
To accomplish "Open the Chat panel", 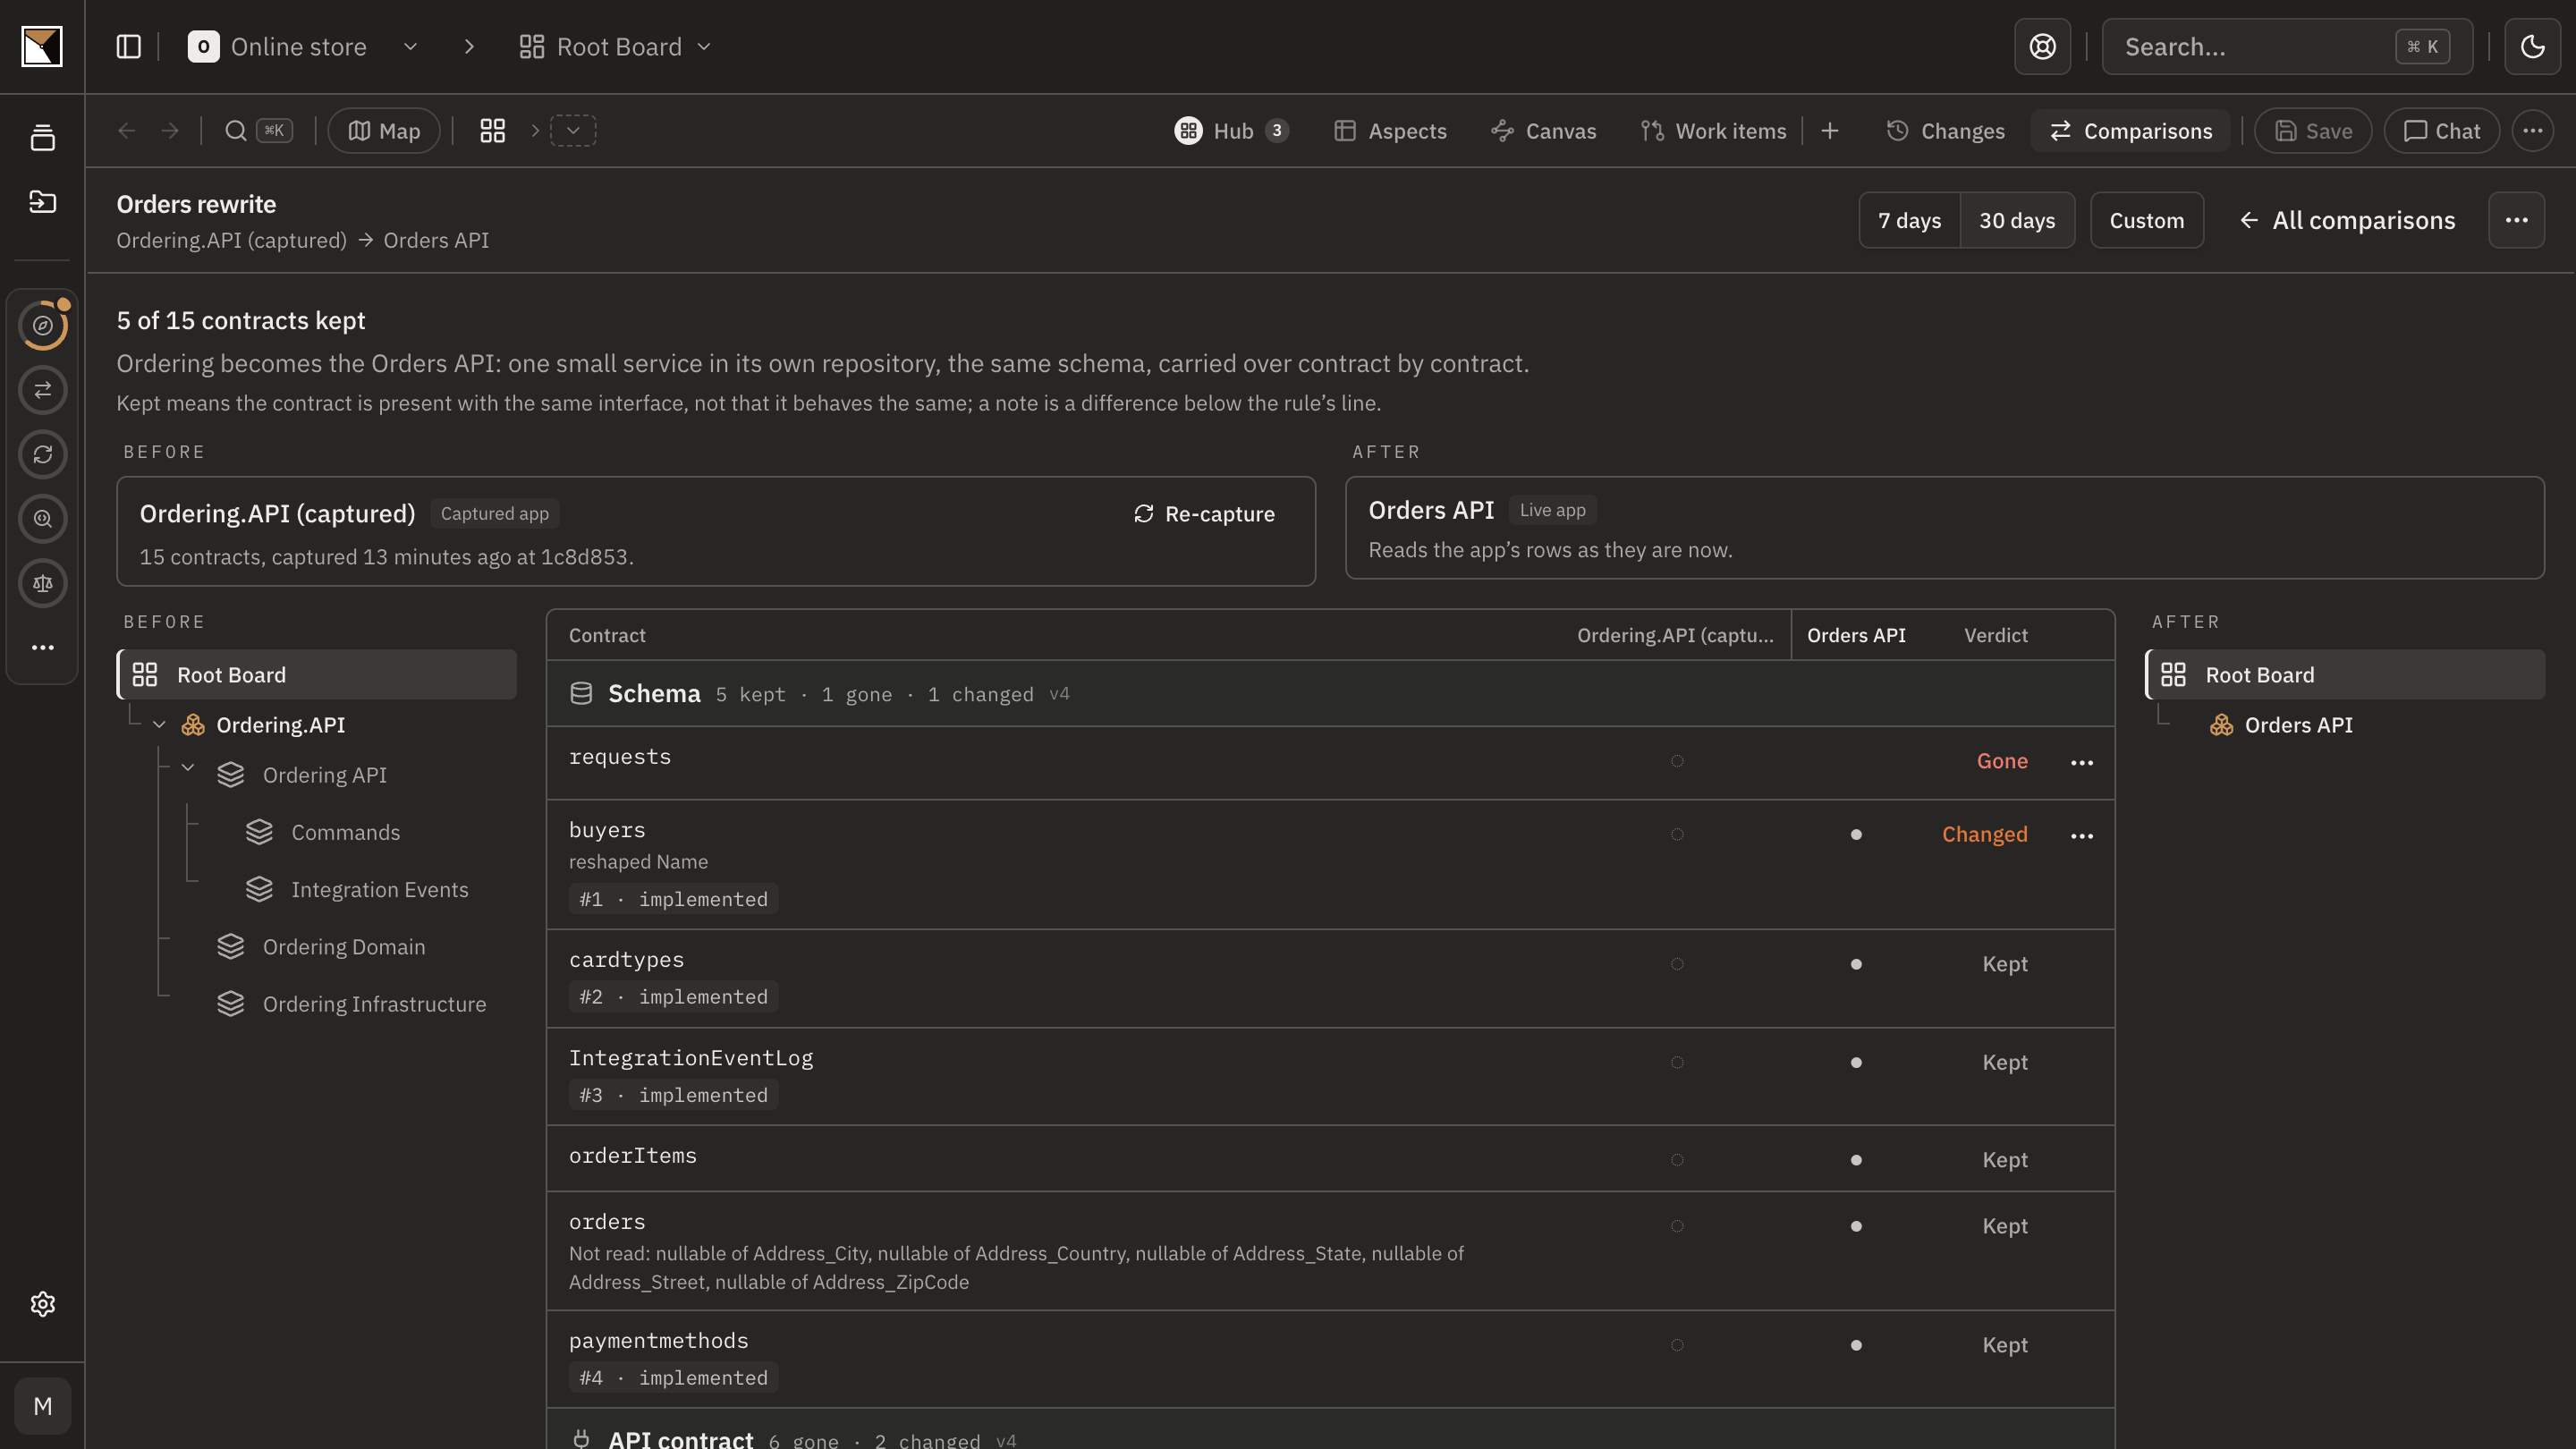I will tap(2442, 131).
